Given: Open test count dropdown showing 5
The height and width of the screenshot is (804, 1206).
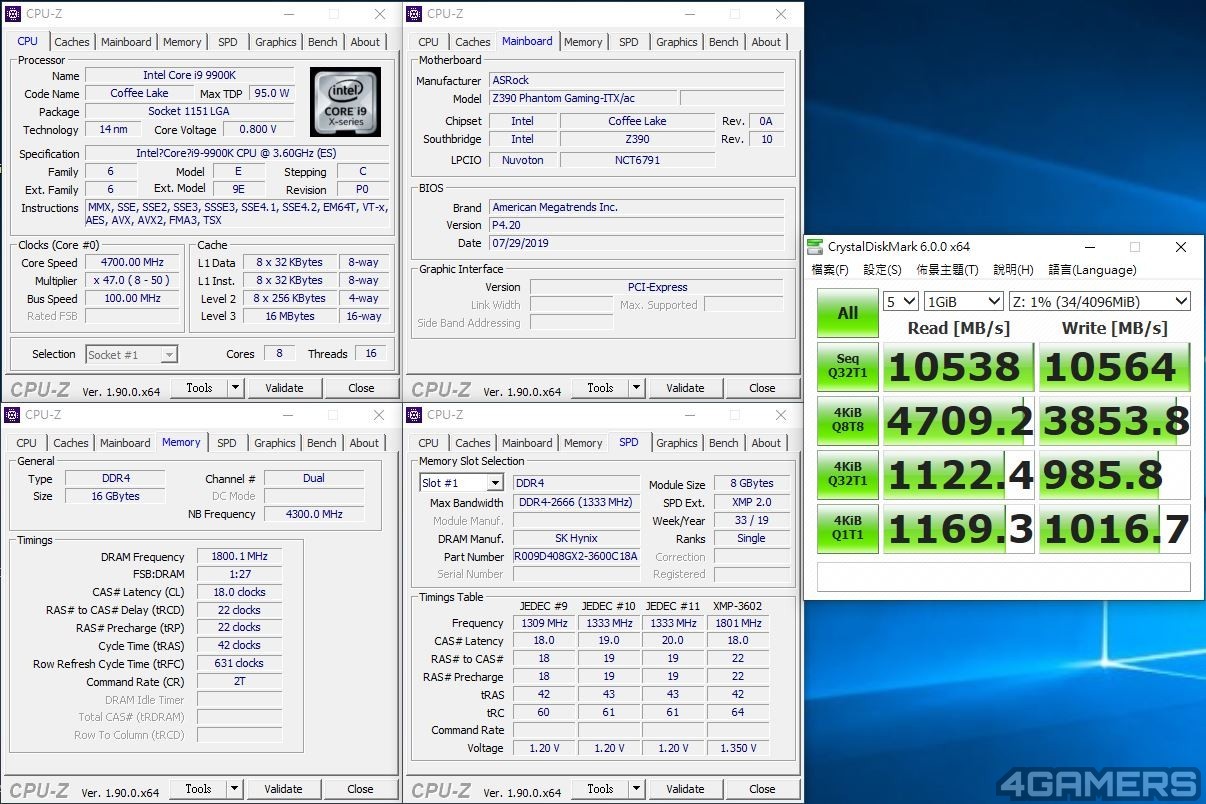Looking at the screenshot, I should [x=900, y=301].
